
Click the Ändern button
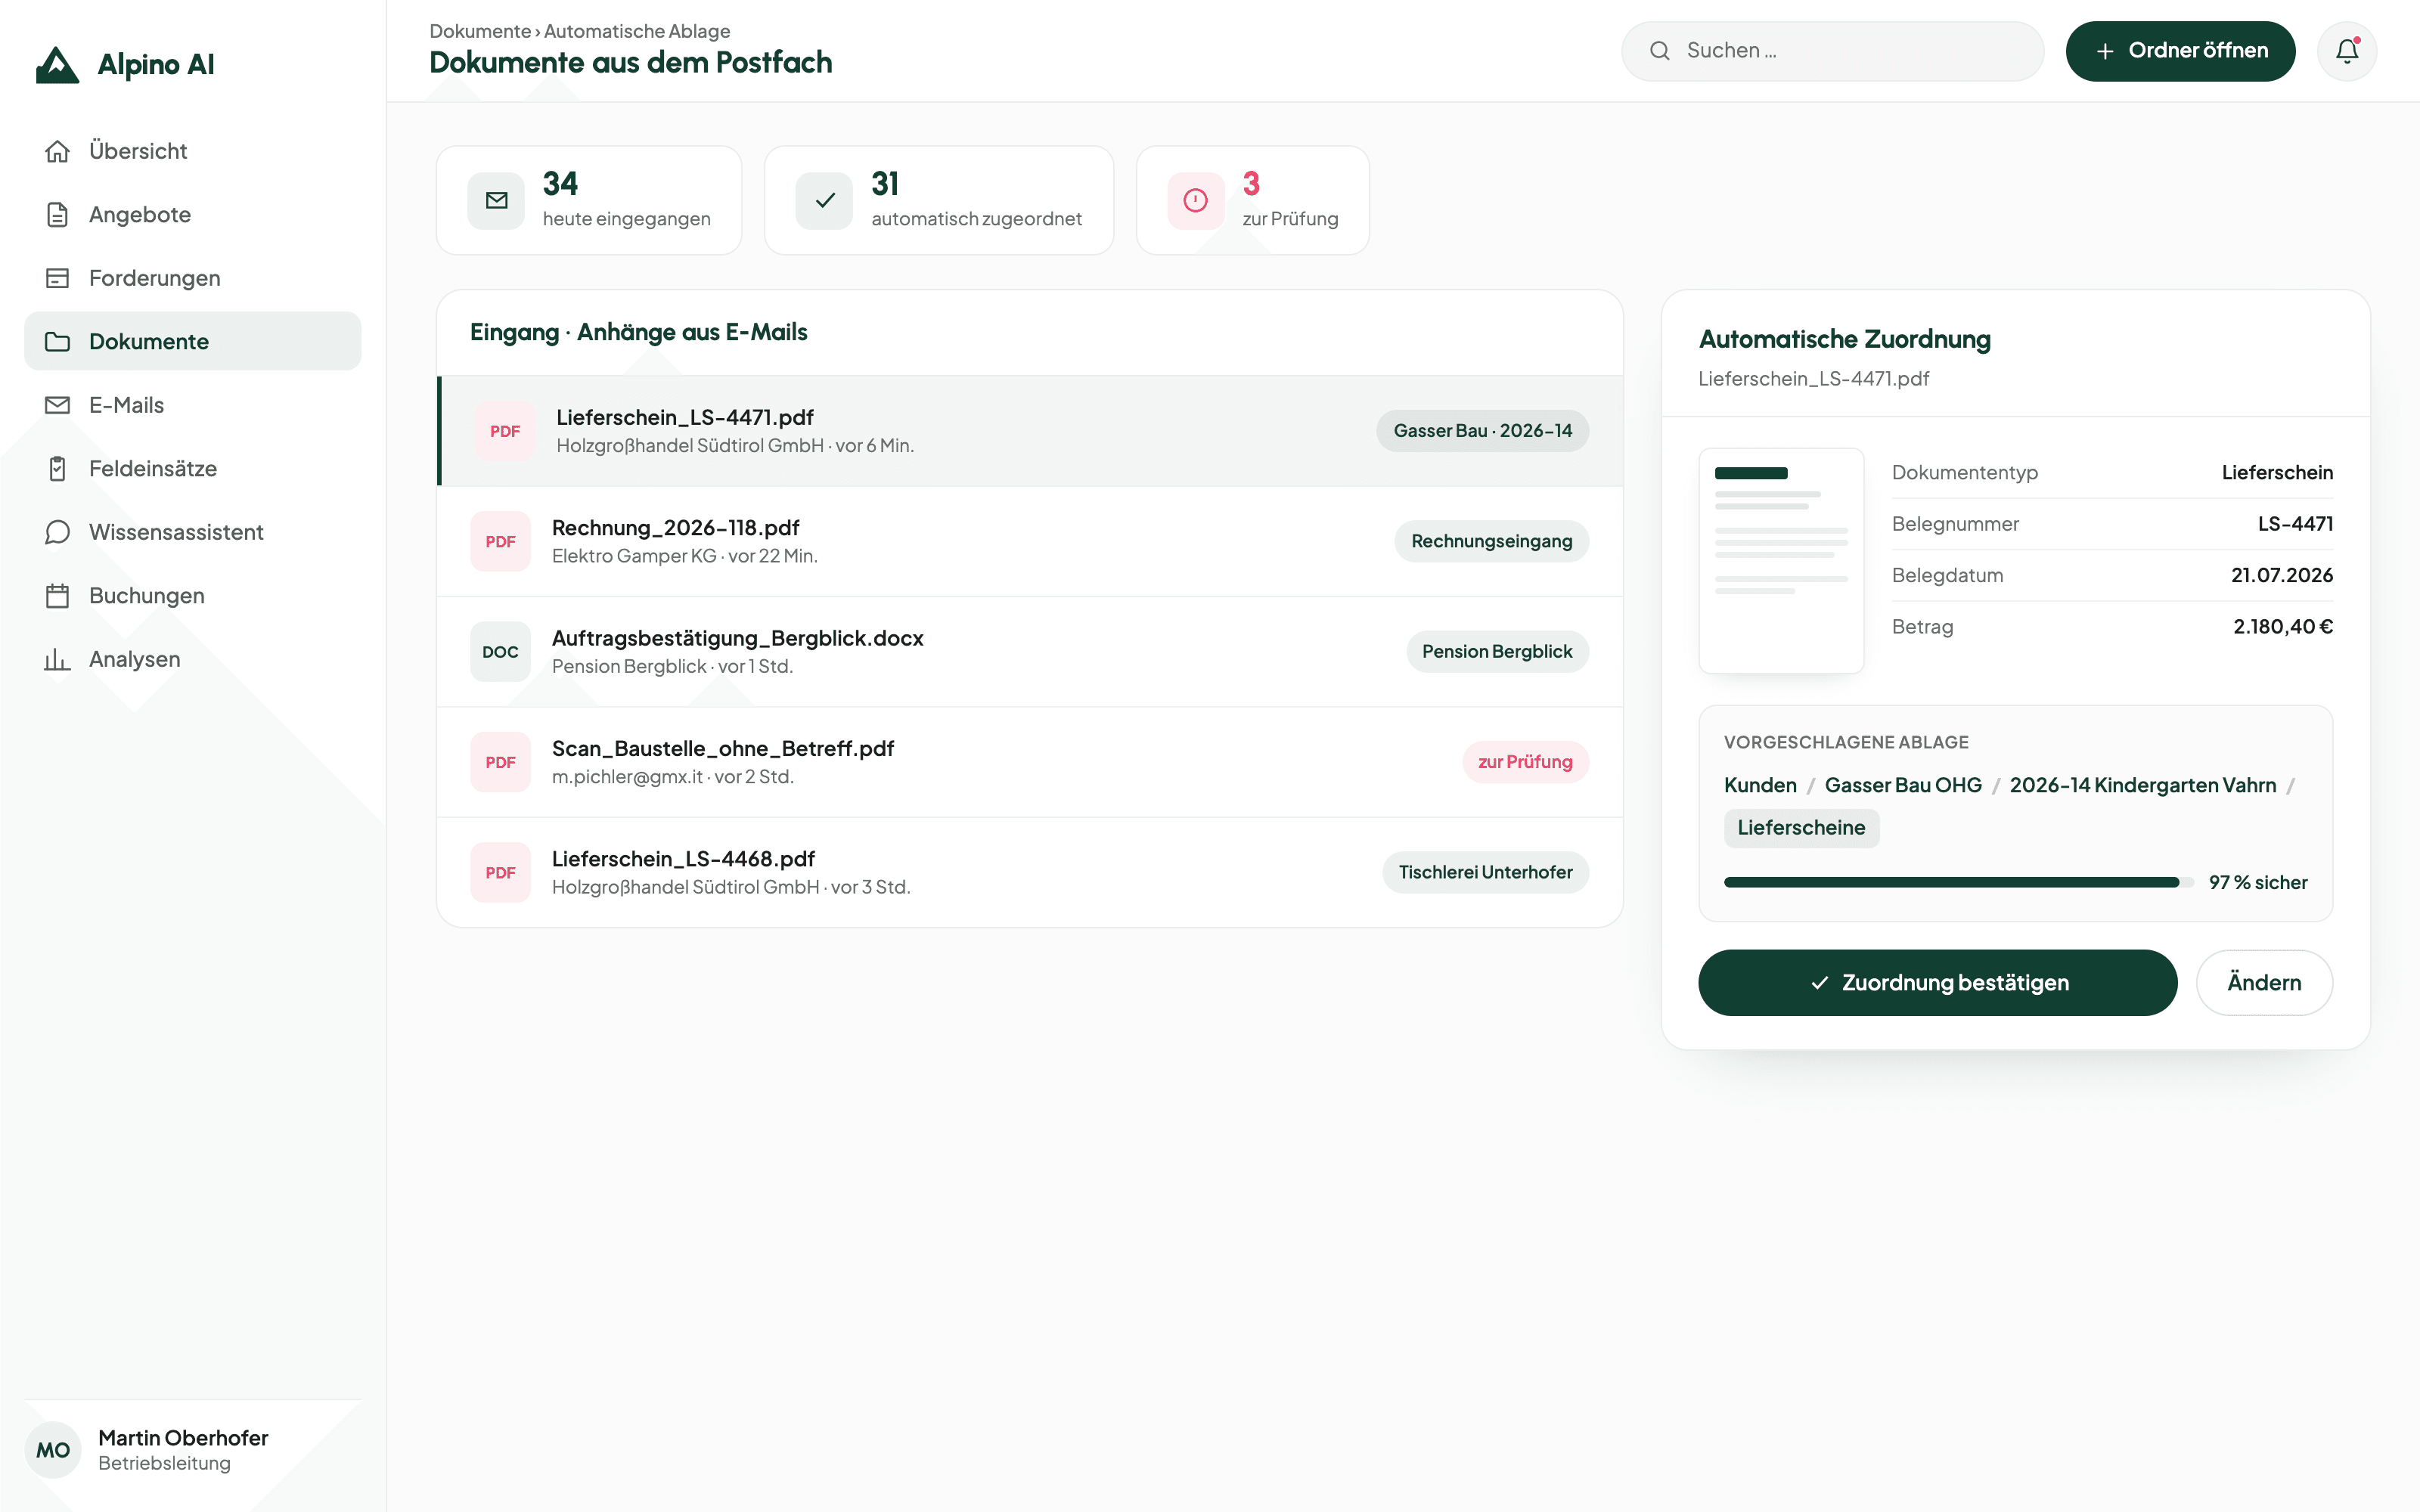coord(2264,982)
